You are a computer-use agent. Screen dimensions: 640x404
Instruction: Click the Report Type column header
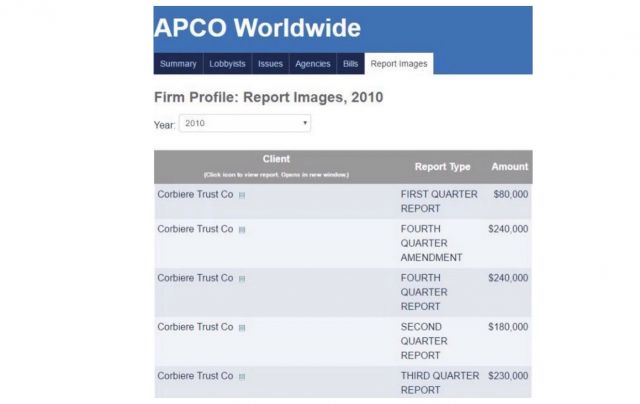tap(442, 167)
